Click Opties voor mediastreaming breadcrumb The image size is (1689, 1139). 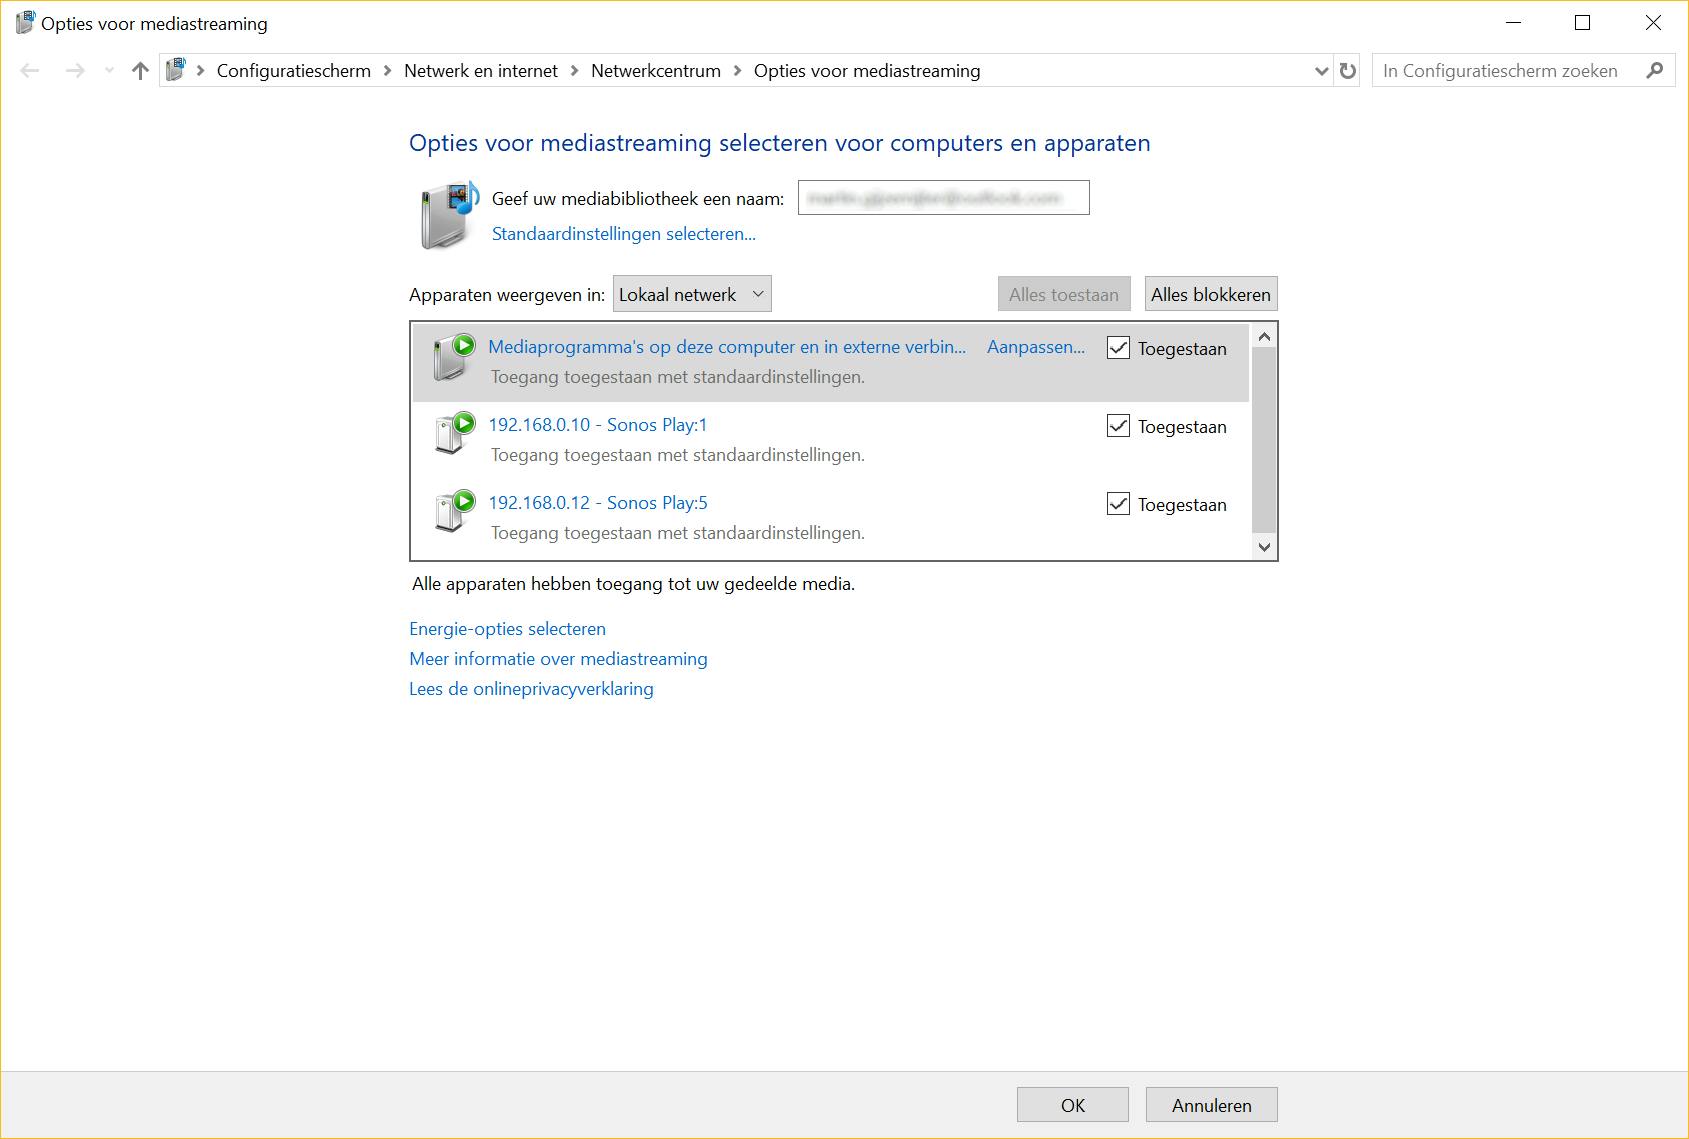867,71
